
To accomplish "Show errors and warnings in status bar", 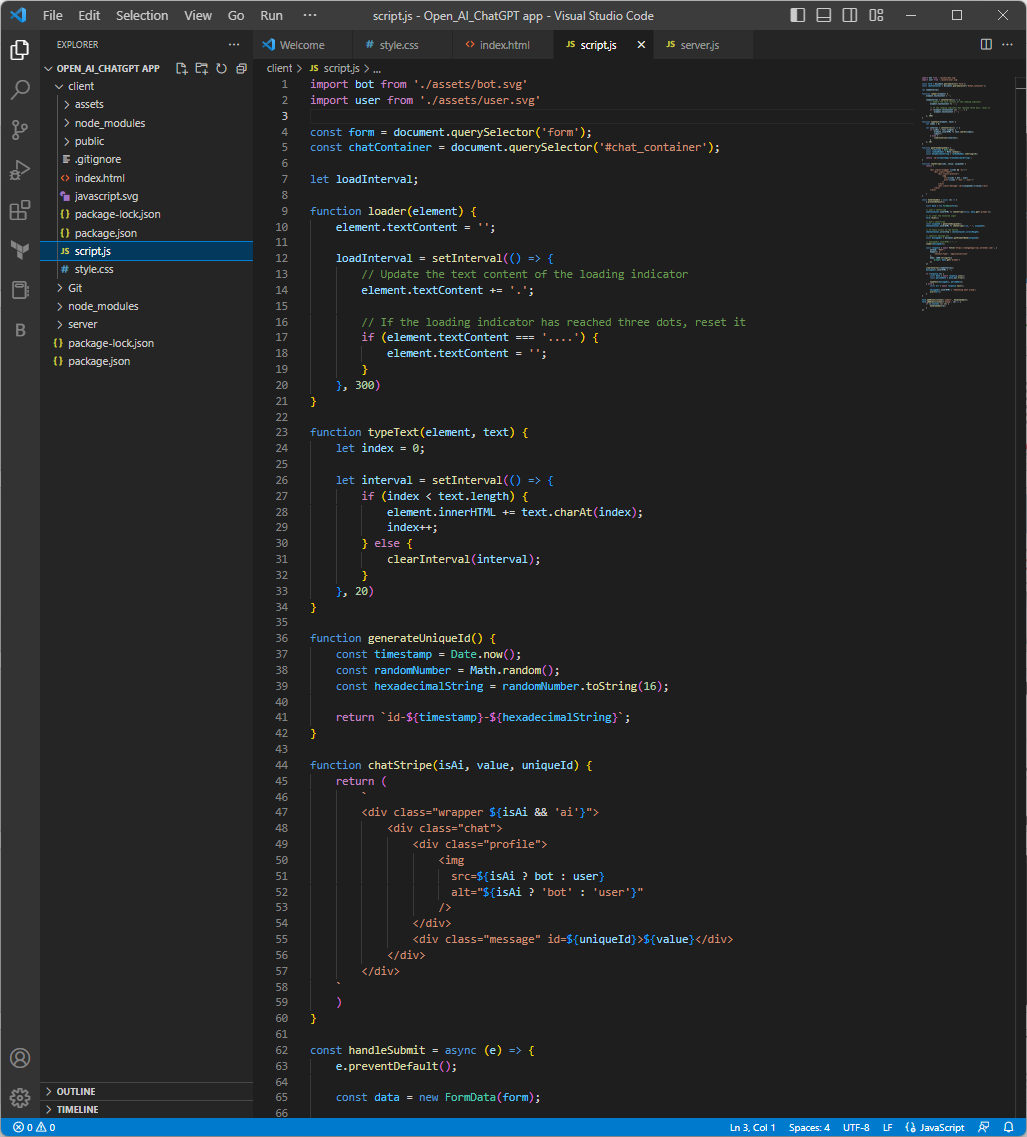I will pyautogui.click(x=34, y=1128).
